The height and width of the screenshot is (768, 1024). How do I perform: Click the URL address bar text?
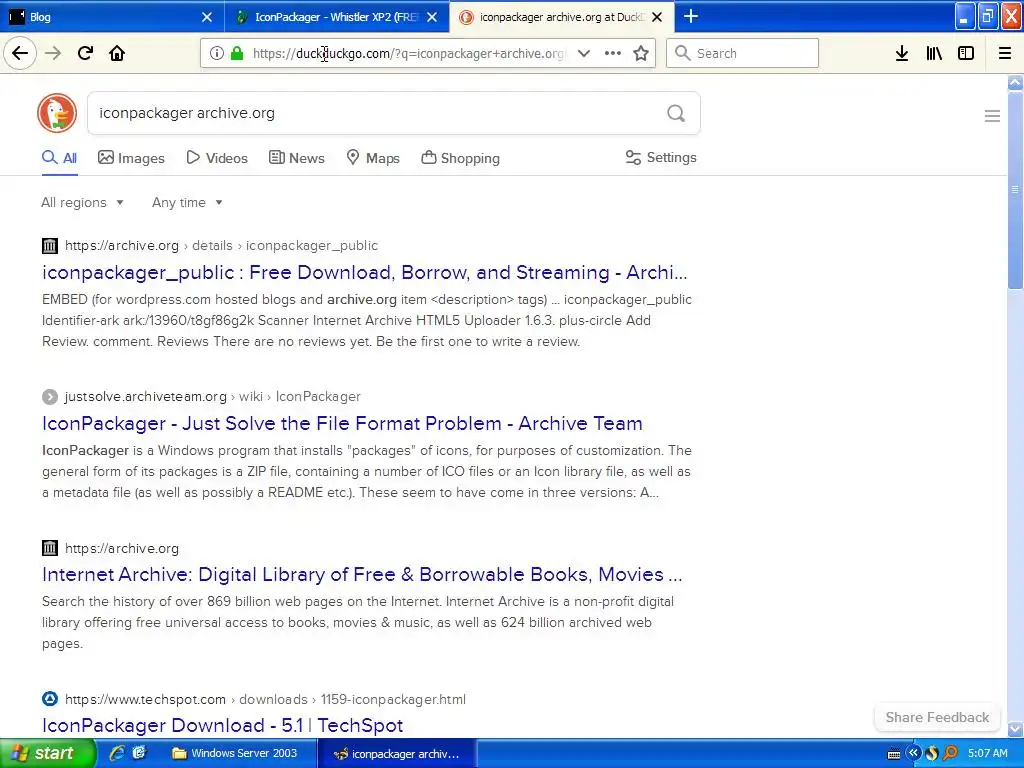410,54
